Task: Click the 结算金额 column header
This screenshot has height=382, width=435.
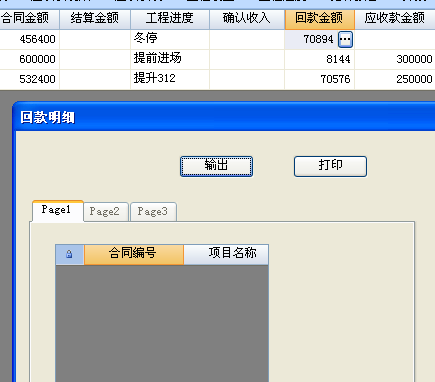Action: point(95,19)
